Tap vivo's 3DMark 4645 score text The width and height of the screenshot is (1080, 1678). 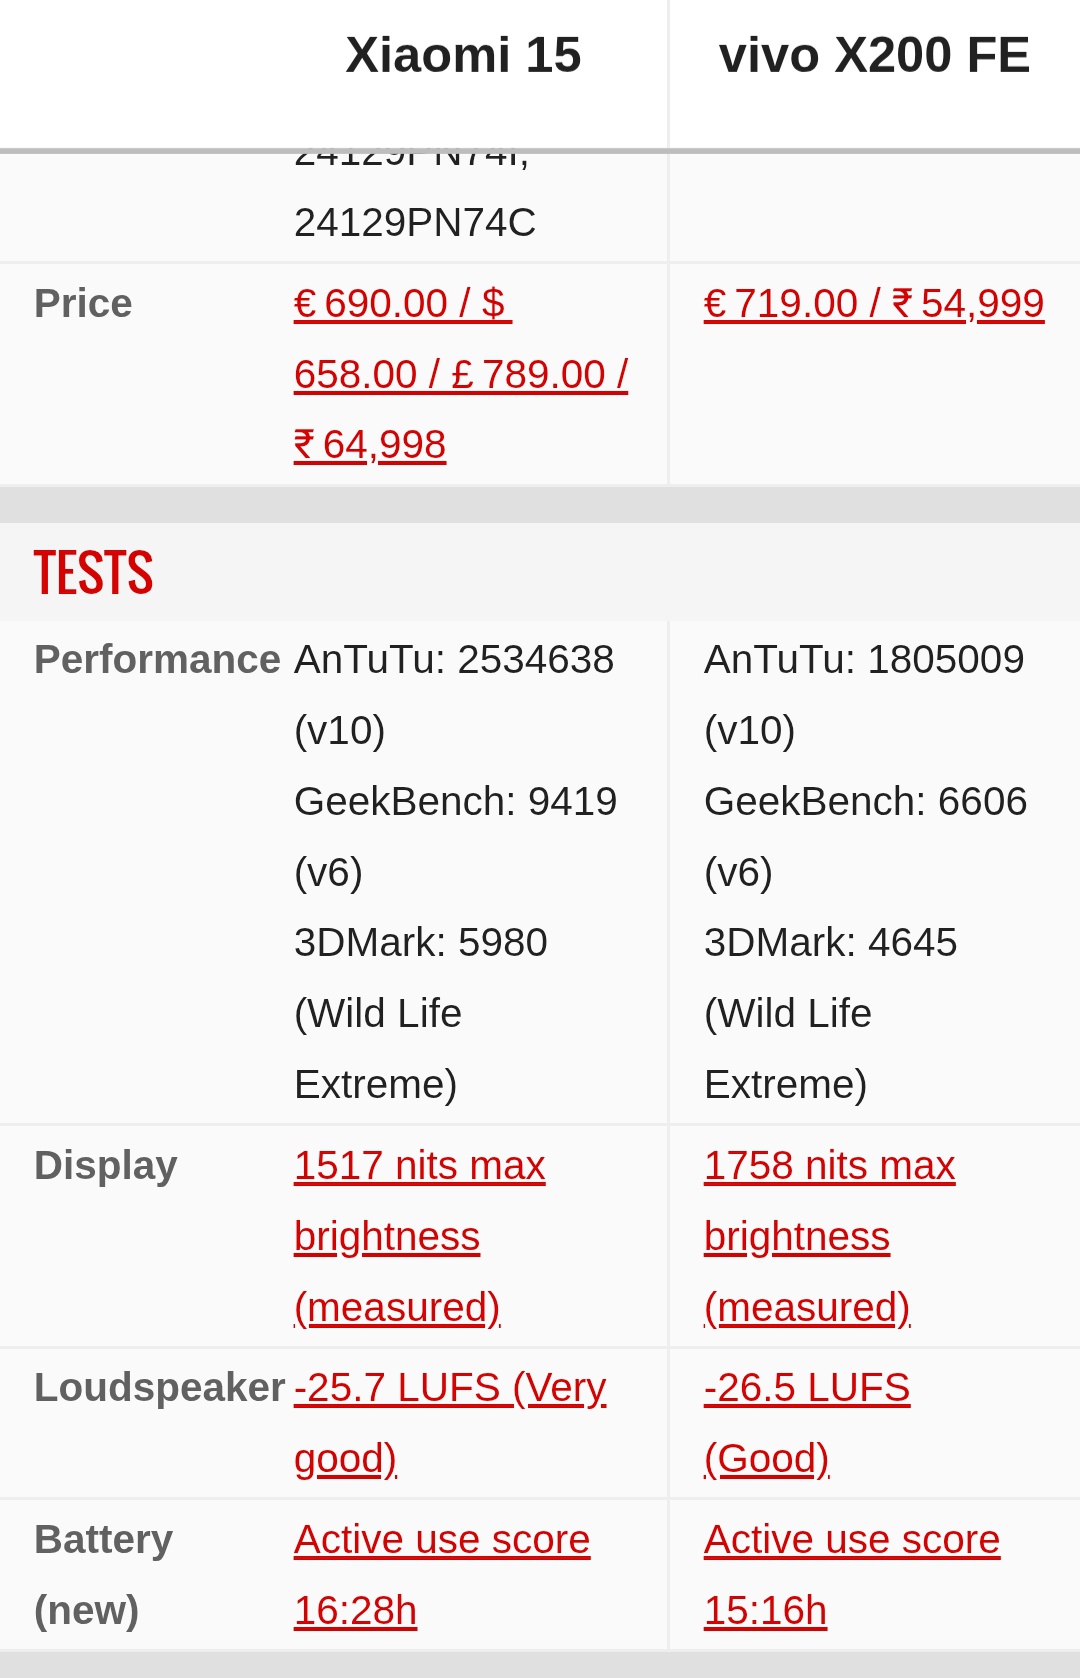[x=830, y=943]
